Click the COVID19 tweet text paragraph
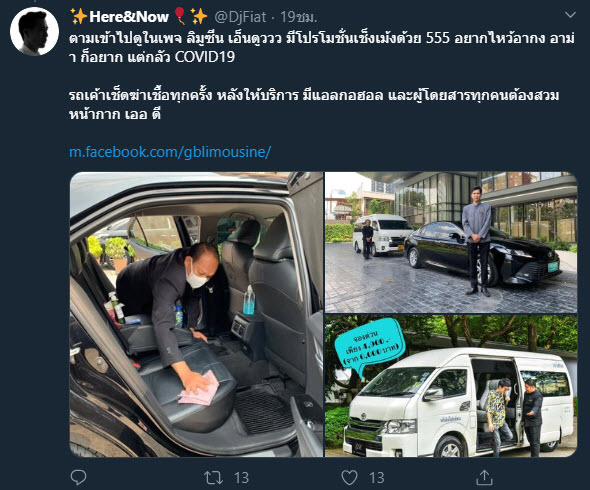 (322, 47)
